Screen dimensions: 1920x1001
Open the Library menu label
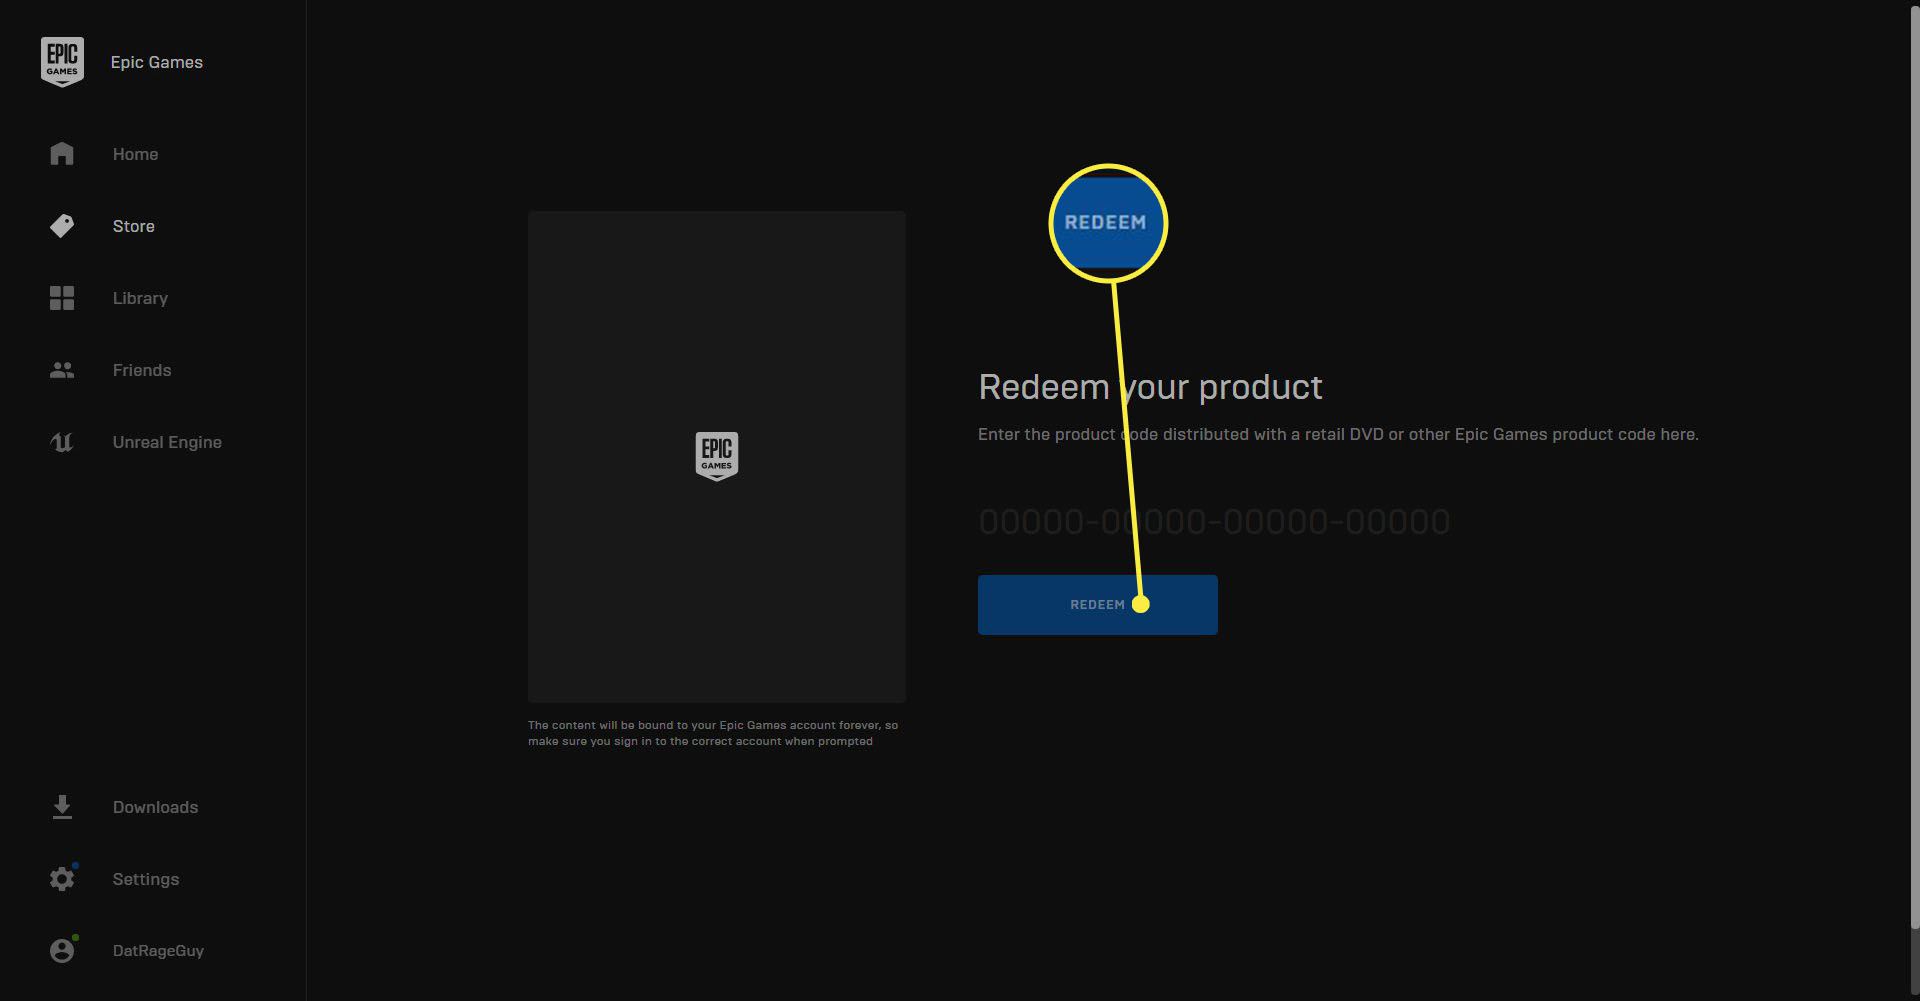(x=140, y=298)
